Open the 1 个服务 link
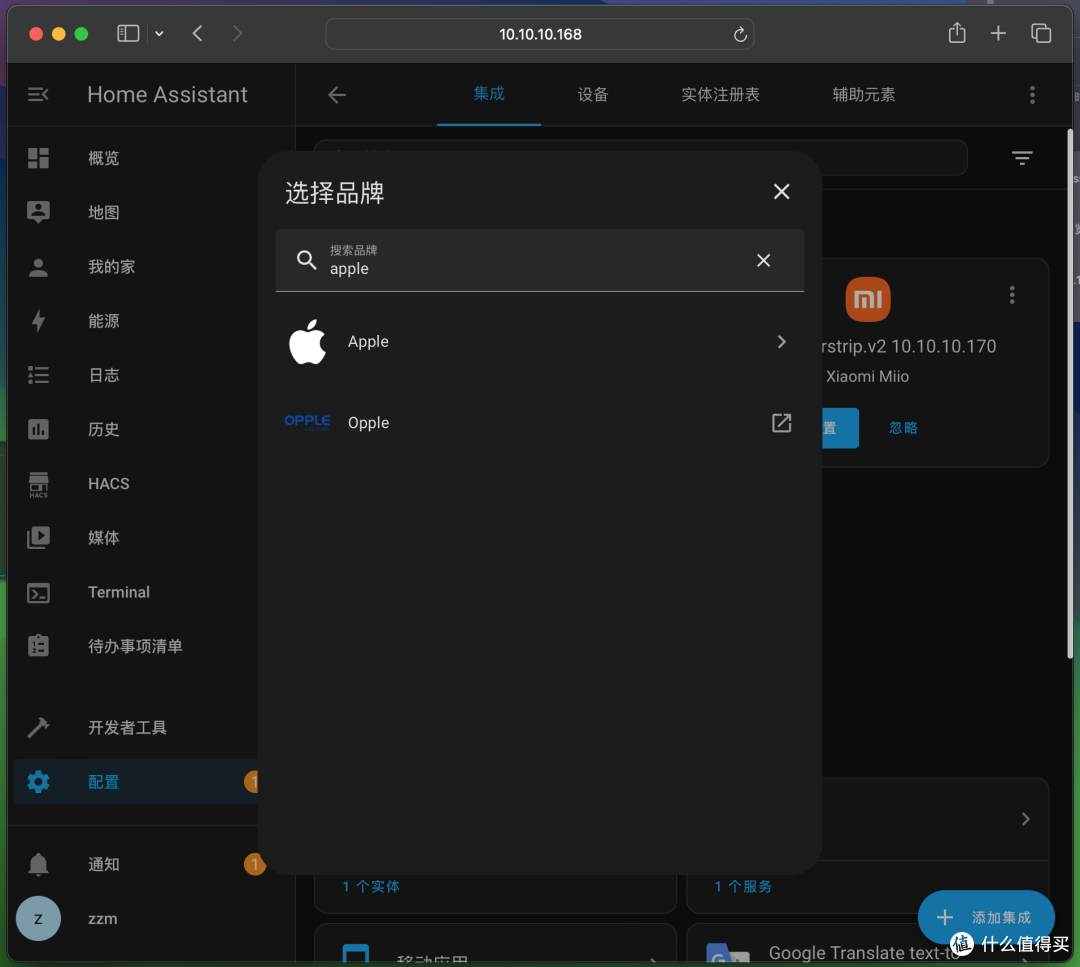Image resolution: width=1080 pixels, height=967 pixels. (x=743, y=886)
